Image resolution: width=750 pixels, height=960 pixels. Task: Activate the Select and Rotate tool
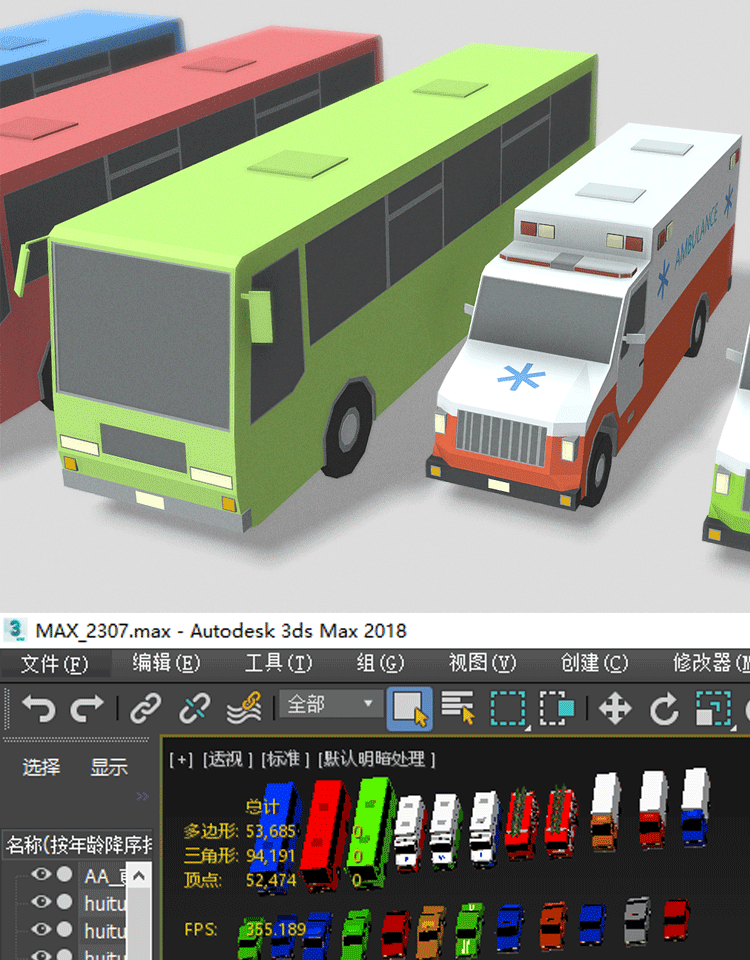point(664,709)
